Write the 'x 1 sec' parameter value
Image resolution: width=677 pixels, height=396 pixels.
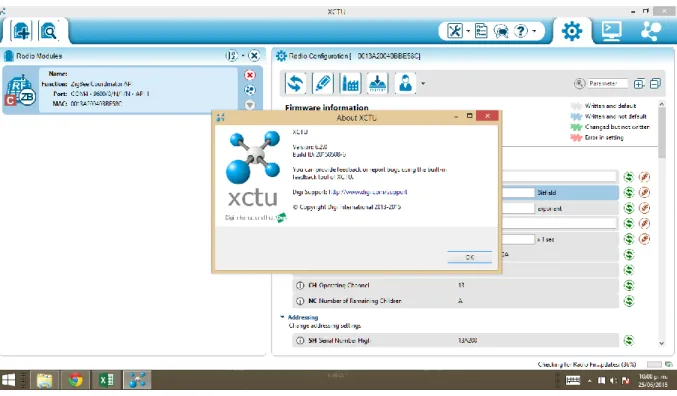(x=644, y=239)
